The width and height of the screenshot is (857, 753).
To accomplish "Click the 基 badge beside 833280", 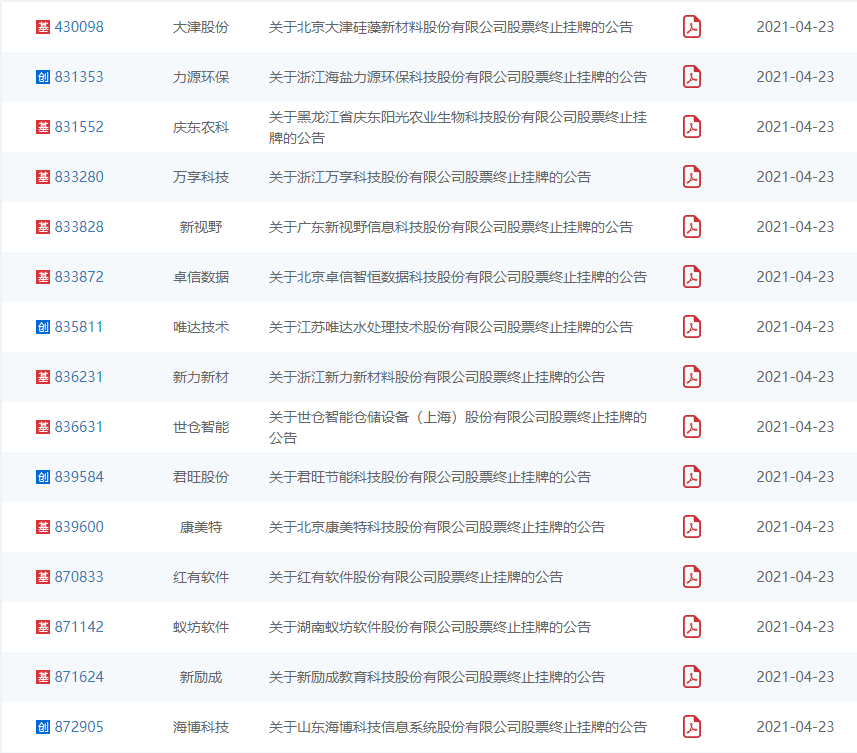I will point(43,177).
